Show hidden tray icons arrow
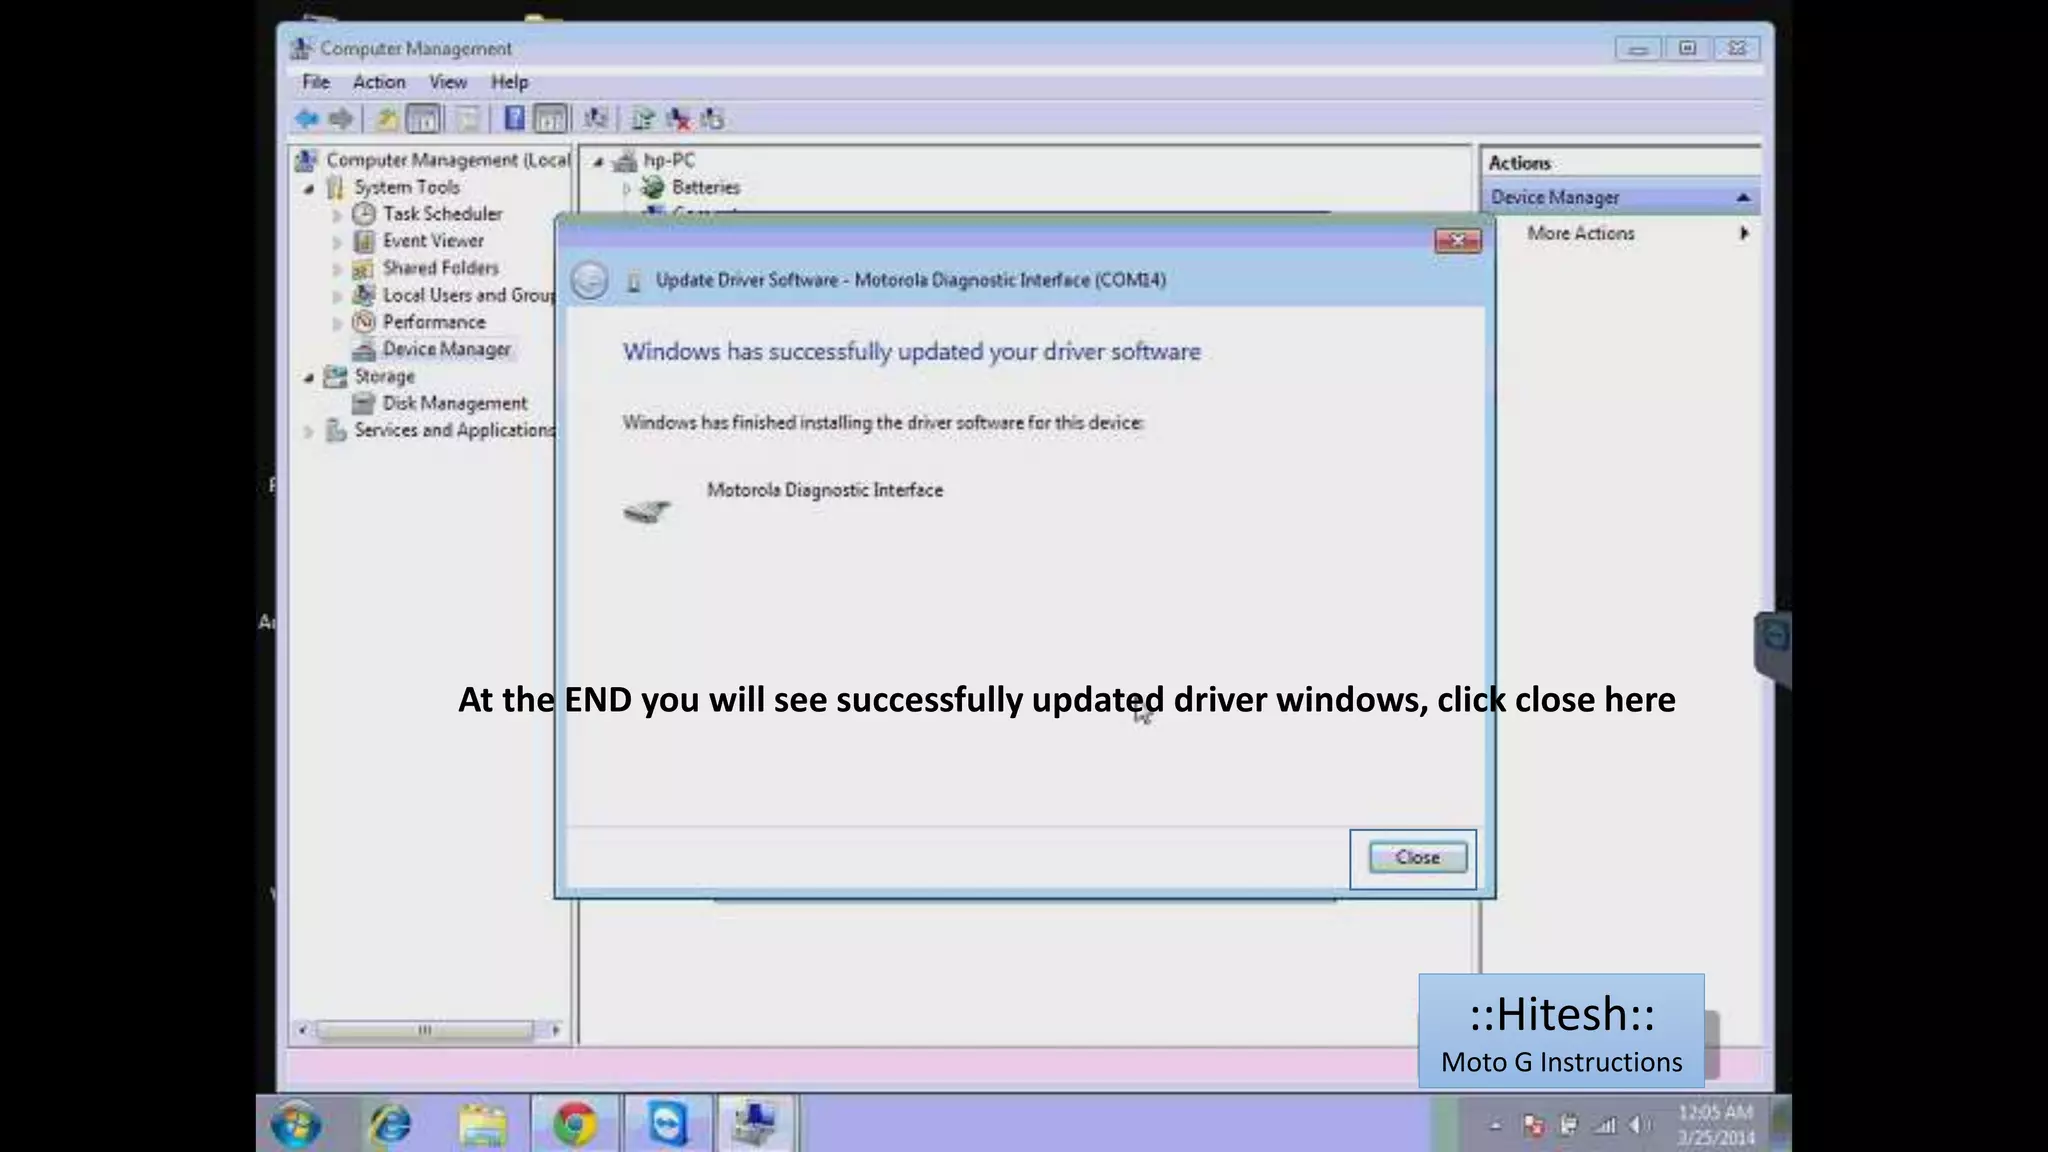The height and width of the screenshot is (1152, 2048). click(x=1496, y=1125)
